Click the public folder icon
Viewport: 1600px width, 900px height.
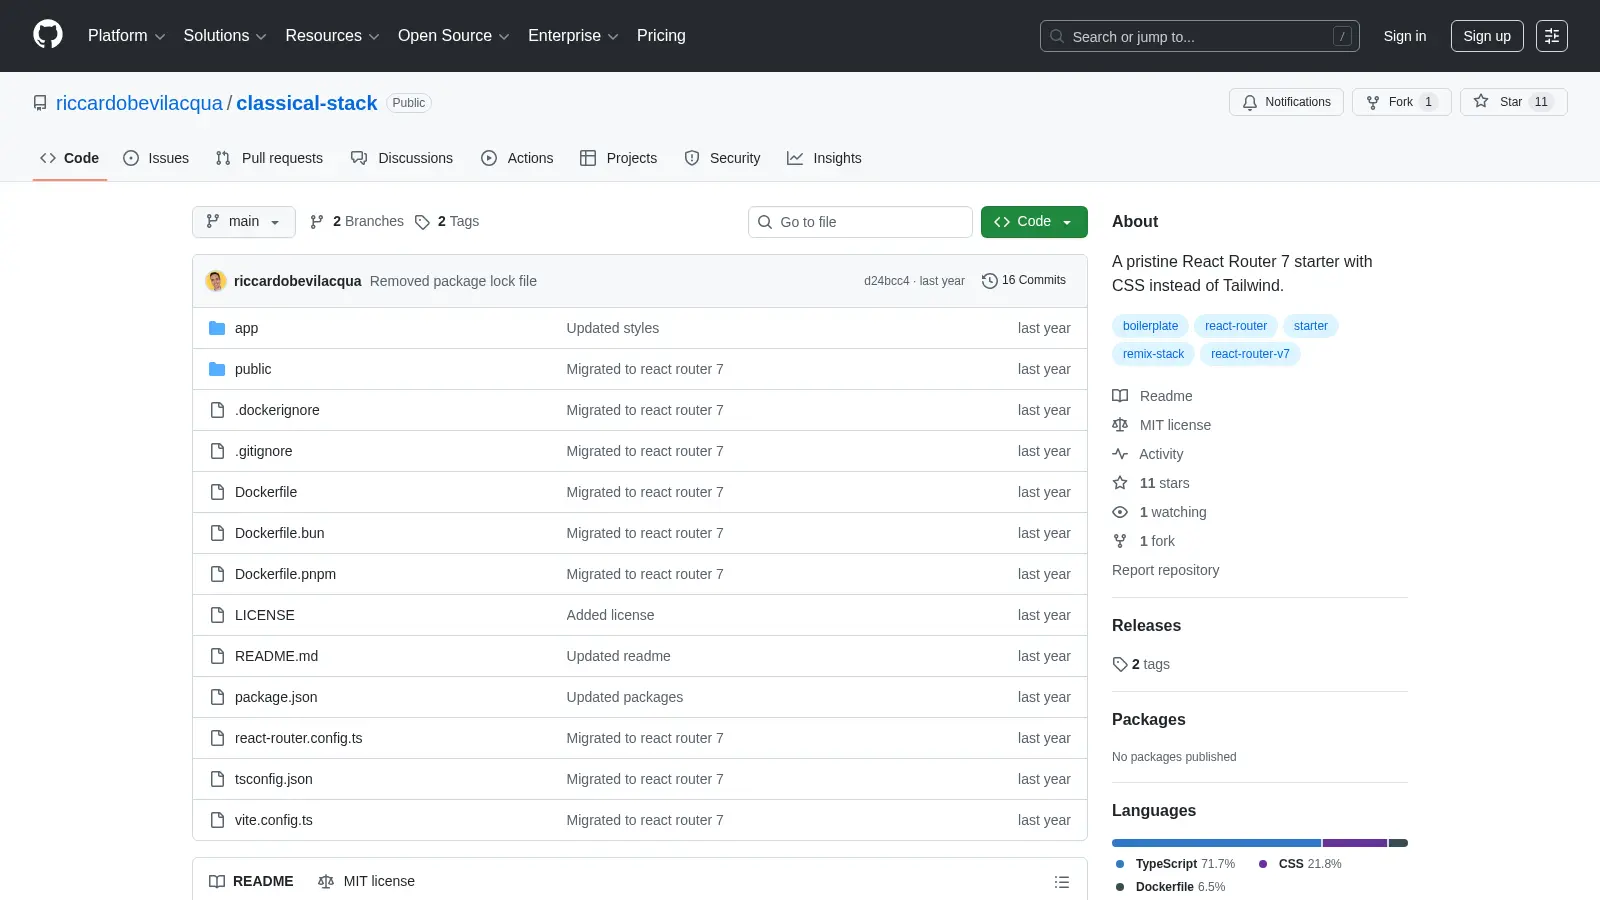point(217,369)
